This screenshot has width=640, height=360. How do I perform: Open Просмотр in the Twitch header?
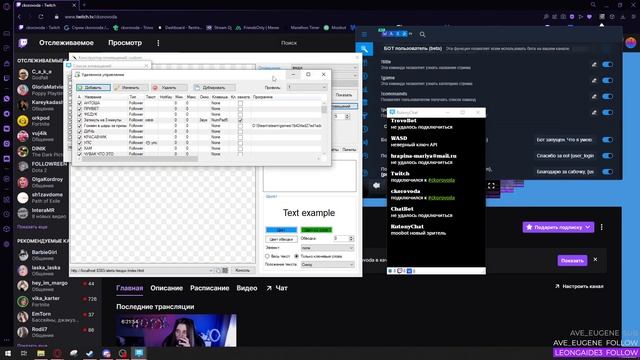(125, 43)
